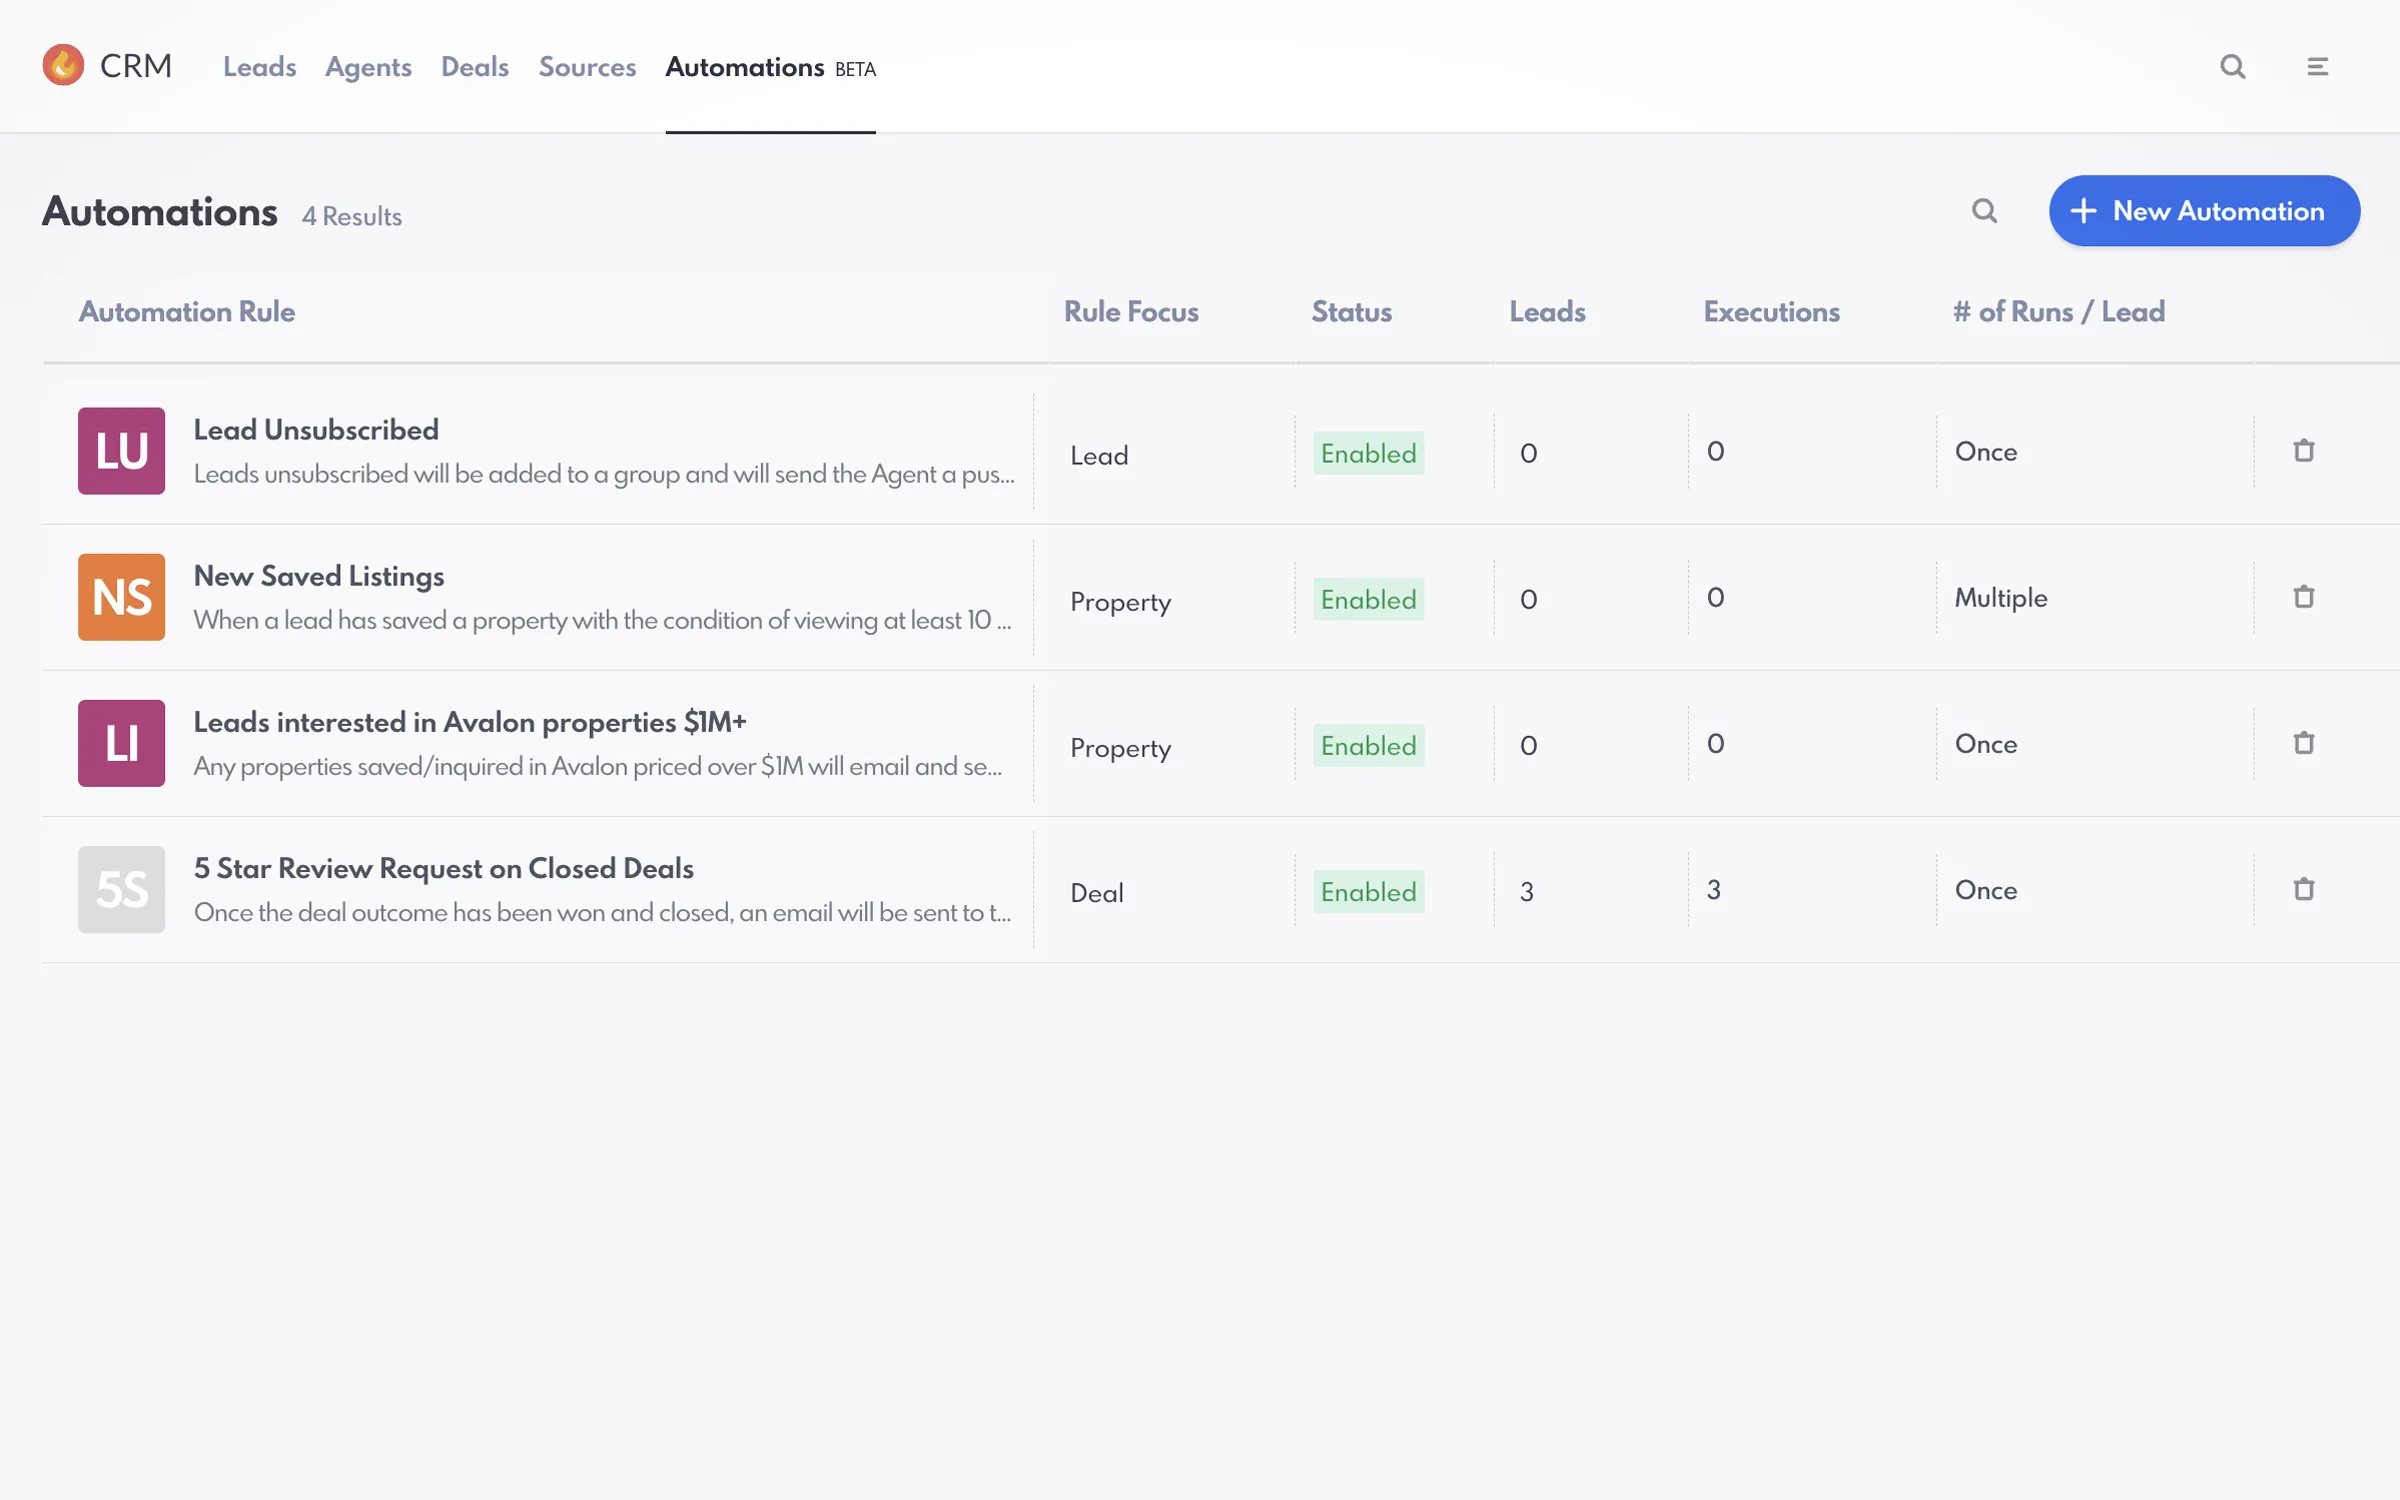The height and width of the screenshot is (1500, 2400).
Task: Delete the Lead Unsubscribed automation
Action: coord(2304,451)
